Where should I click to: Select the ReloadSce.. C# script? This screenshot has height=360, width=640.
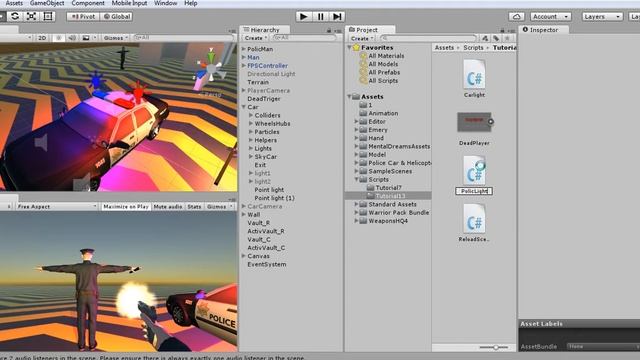pos(474,219)
